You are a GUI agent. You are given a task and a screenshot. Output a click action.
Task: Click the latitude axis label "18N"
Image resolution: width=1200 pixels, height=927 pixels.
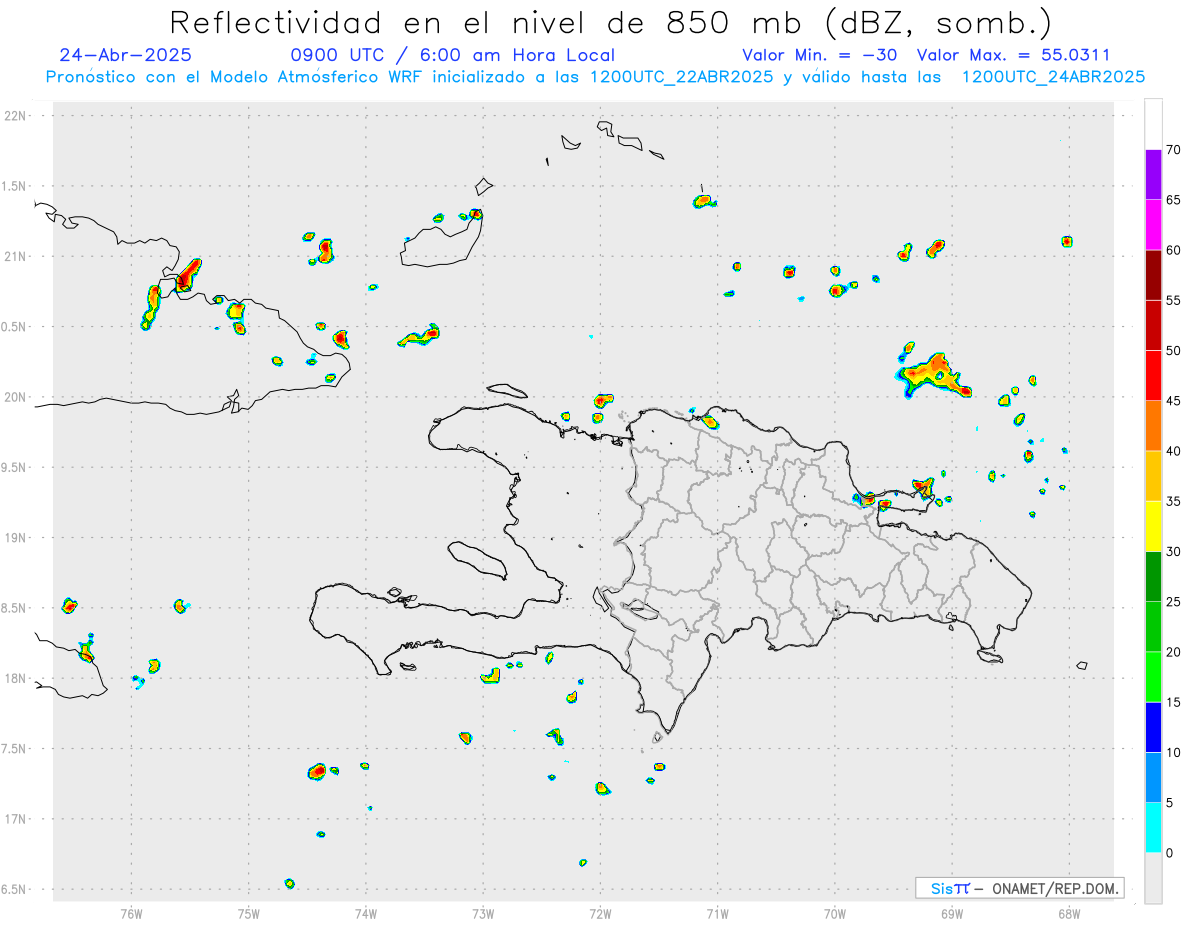point(17,678)
